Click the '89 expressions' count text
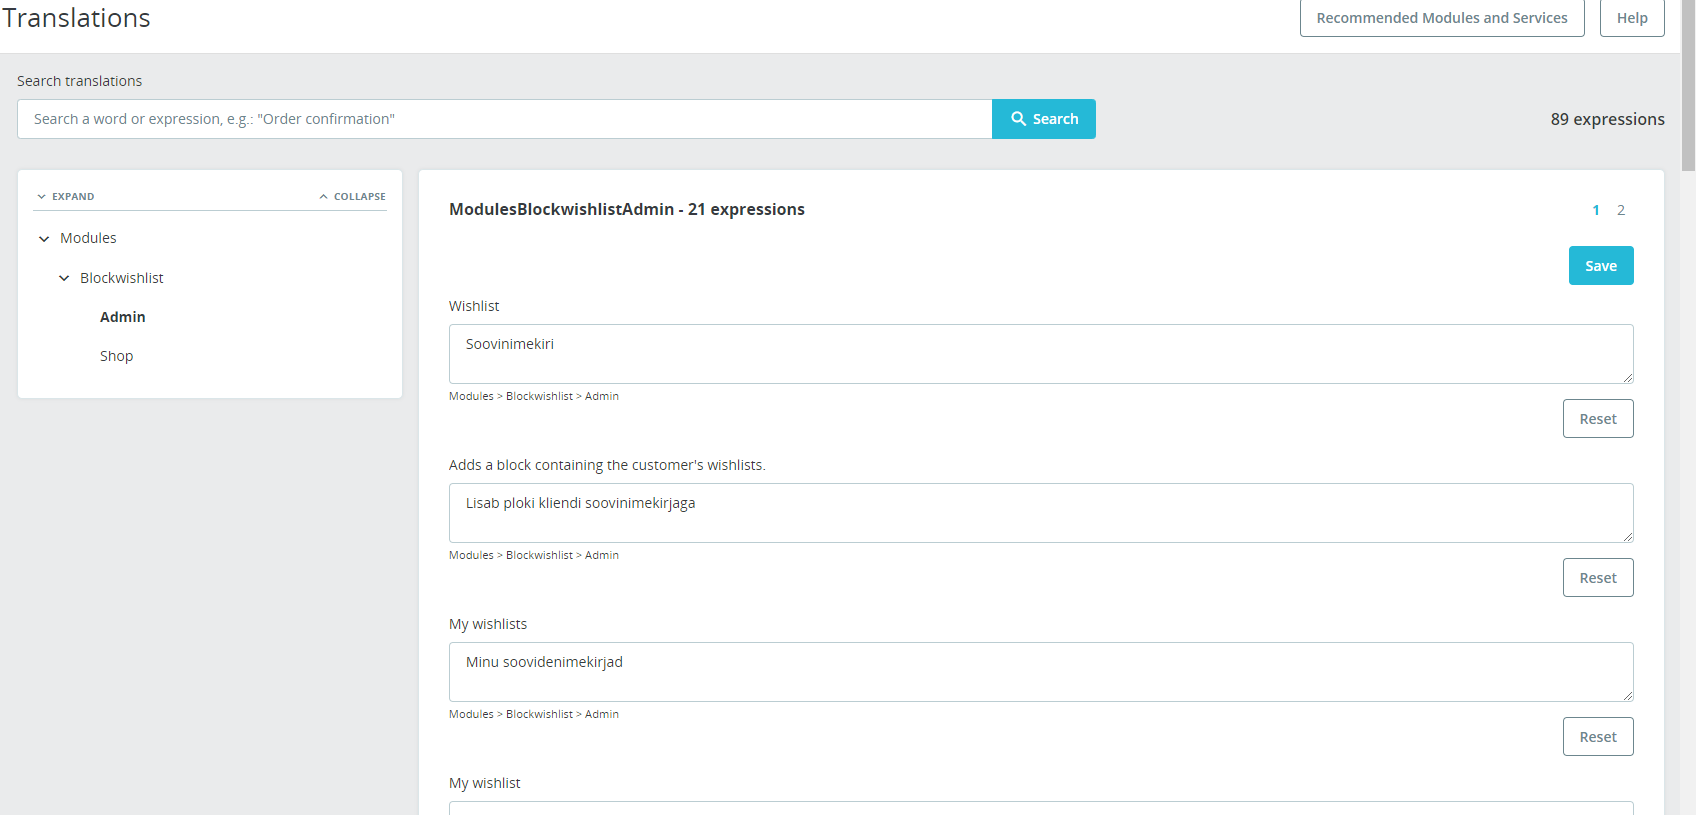The width and height of the screenshot is (1696, 815). click(x=1608, y=119)
